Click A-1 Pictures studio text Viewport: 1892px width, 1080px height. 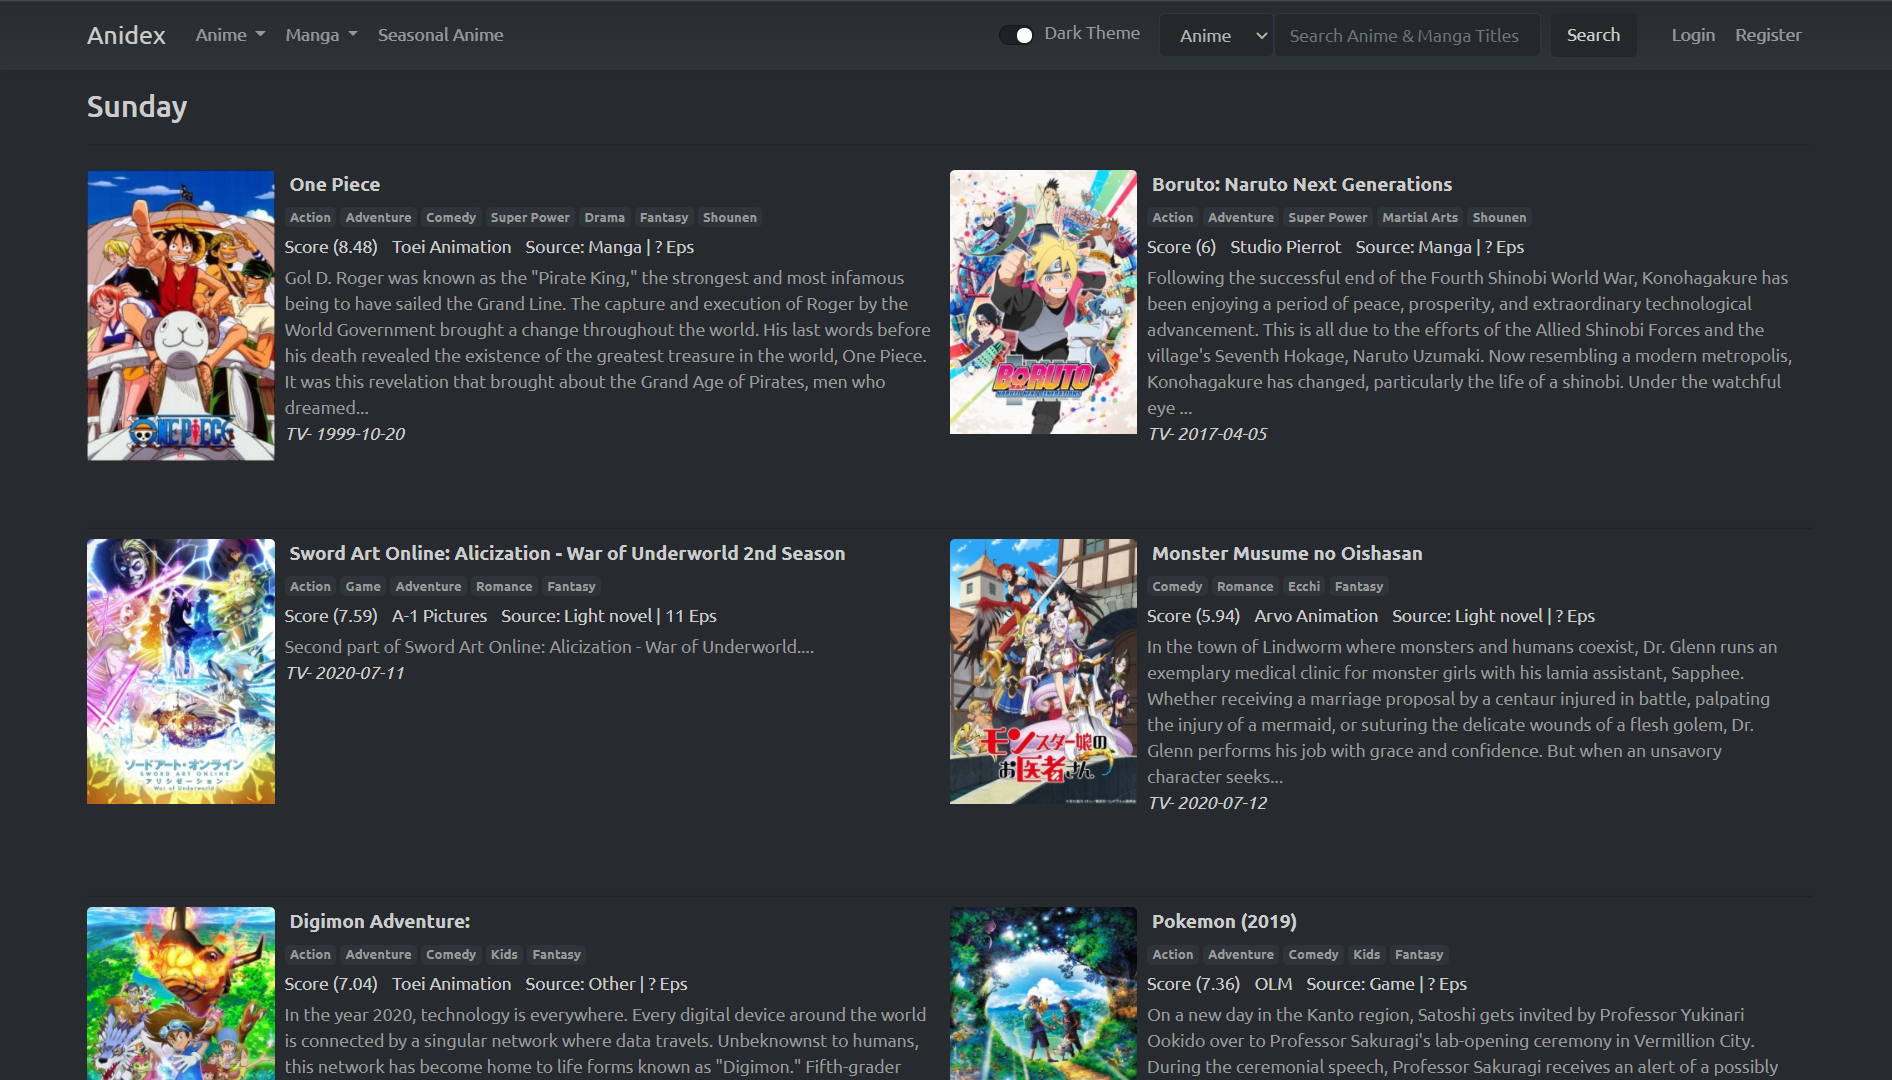tap(439, 616)
